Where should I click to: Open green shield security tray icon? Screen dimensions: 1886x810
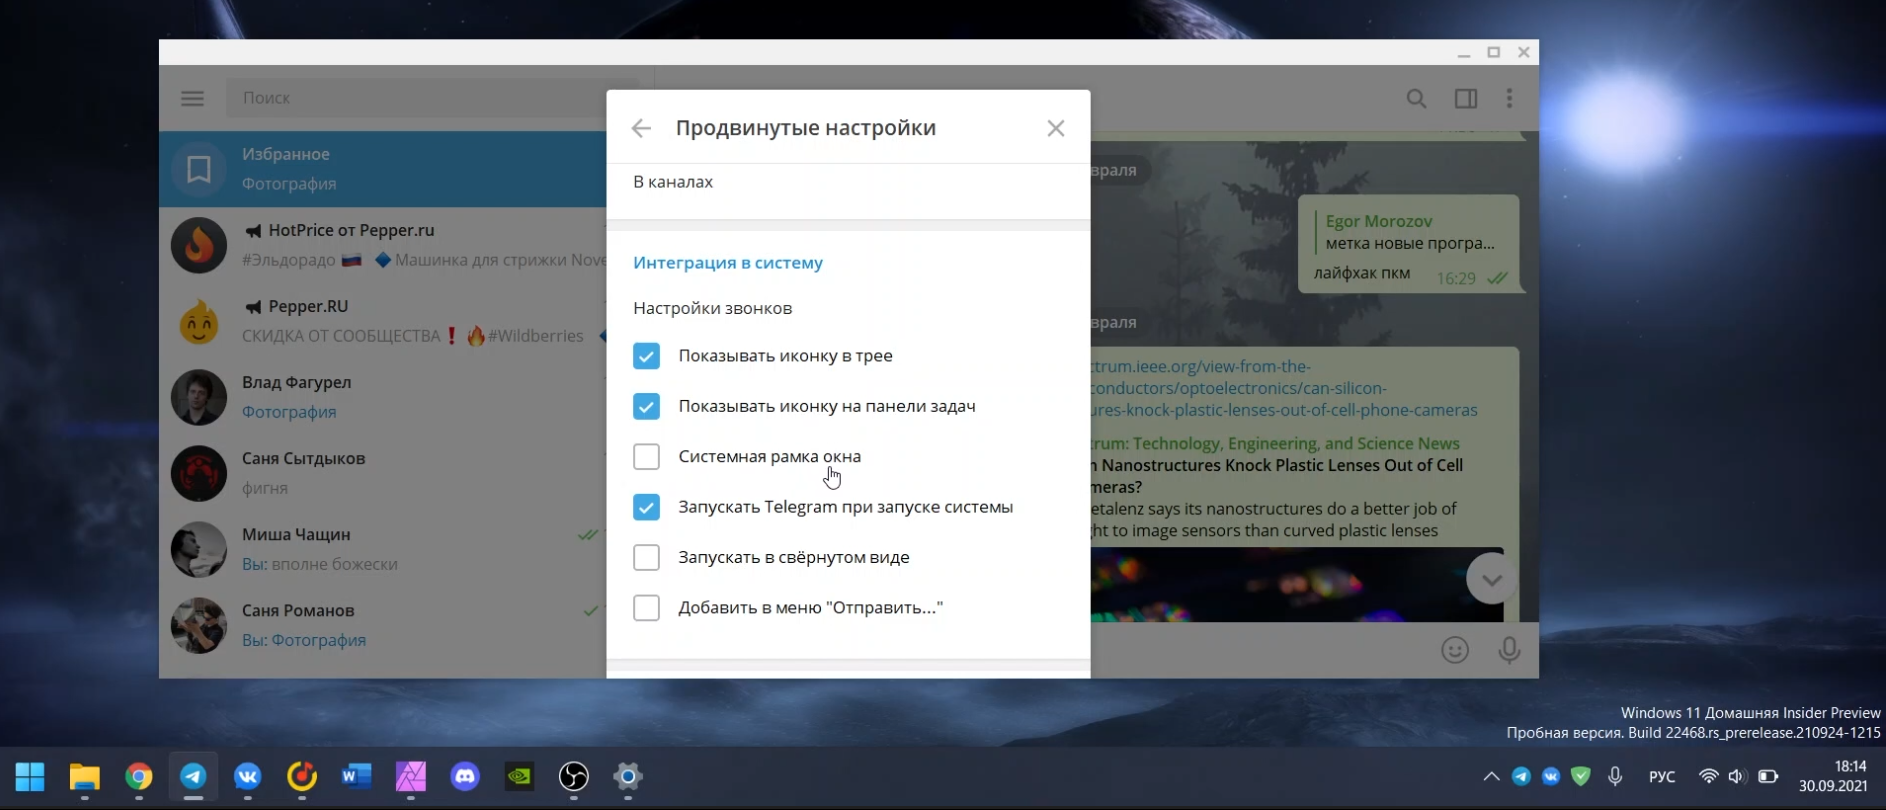[x=1581, y=776]
